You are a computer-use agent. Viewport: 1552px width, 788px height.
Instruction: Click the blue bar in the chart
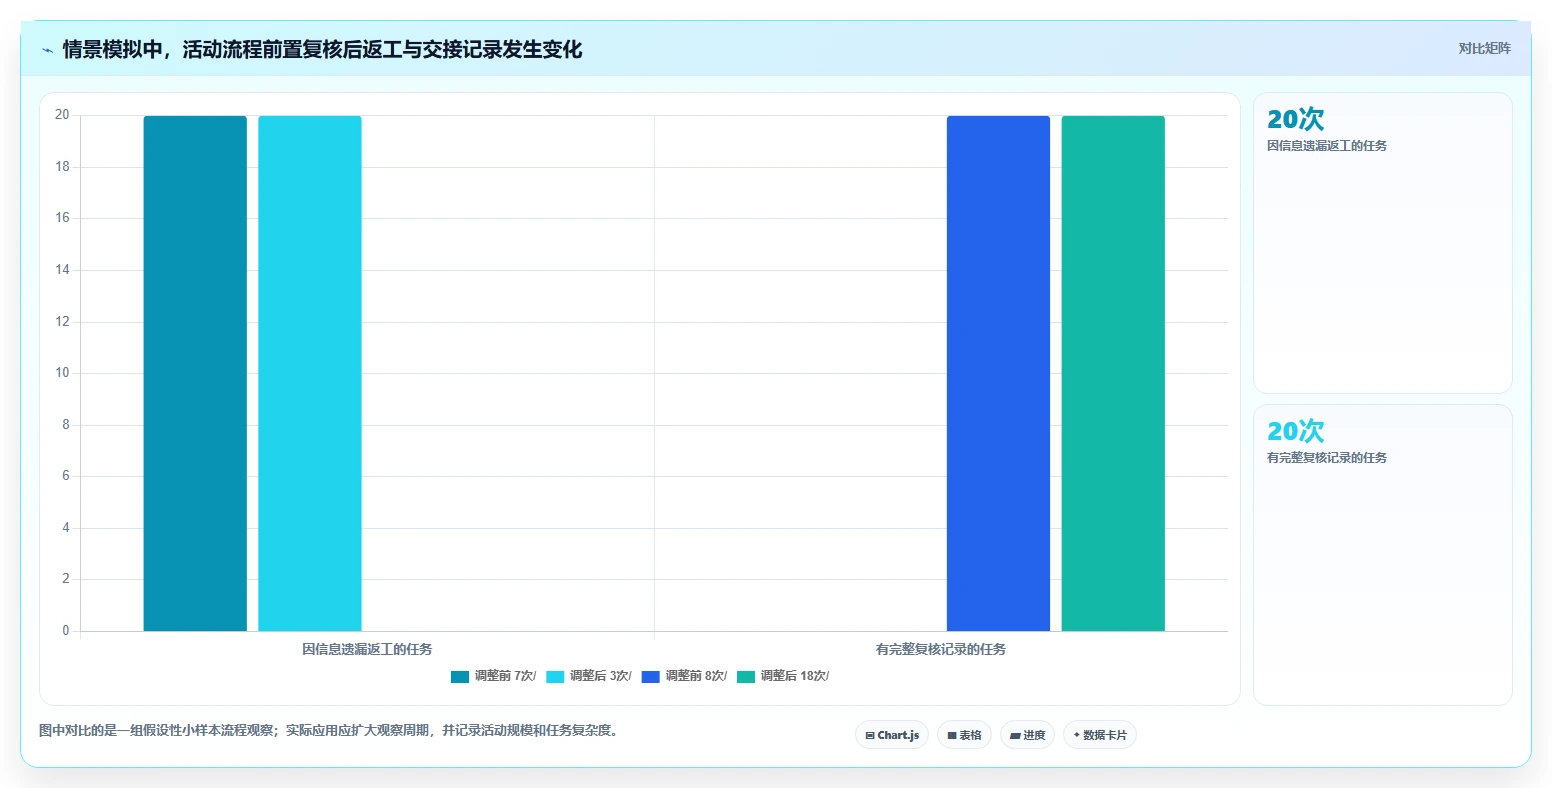pos(998,373)
